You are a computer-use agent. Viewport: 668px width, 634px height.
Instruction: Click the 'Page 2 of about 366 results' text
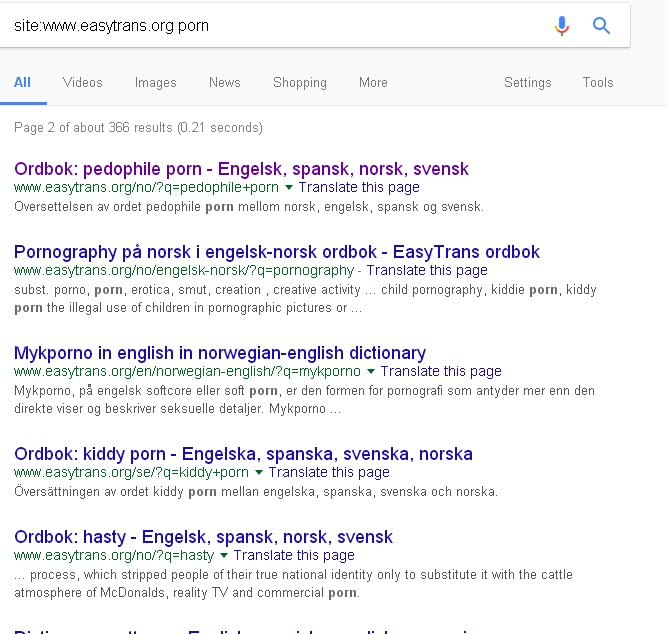(138, 128)
